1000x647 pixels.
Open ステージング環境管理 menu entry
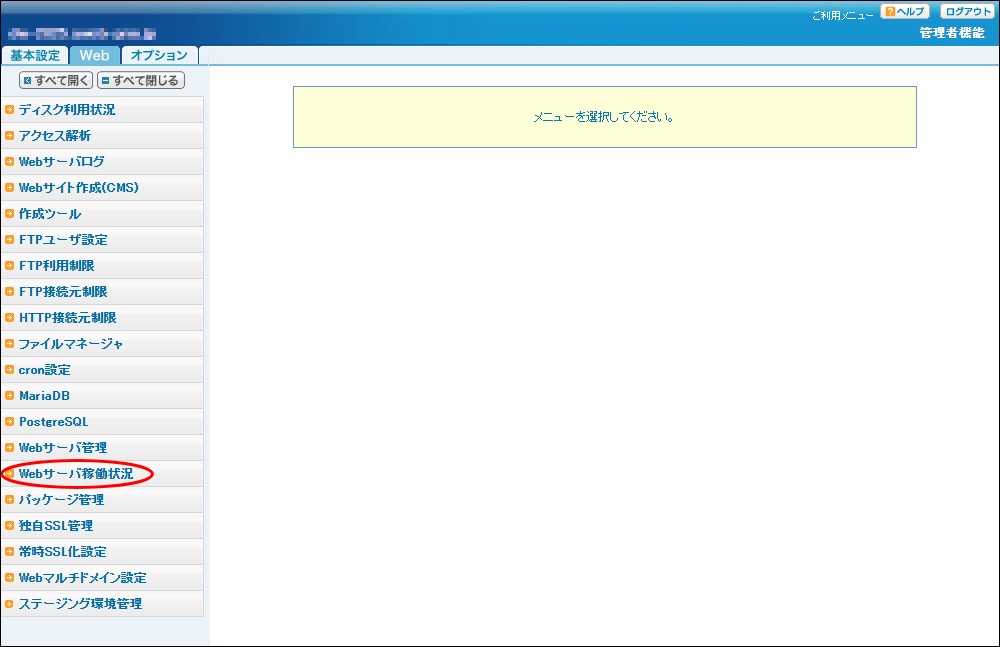80,604
